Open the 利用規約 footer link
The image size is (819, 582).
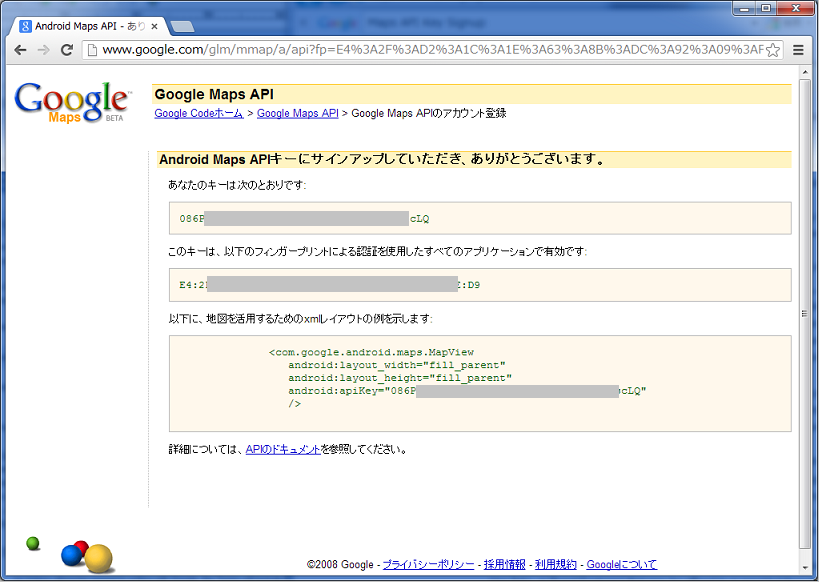(556, 564)
